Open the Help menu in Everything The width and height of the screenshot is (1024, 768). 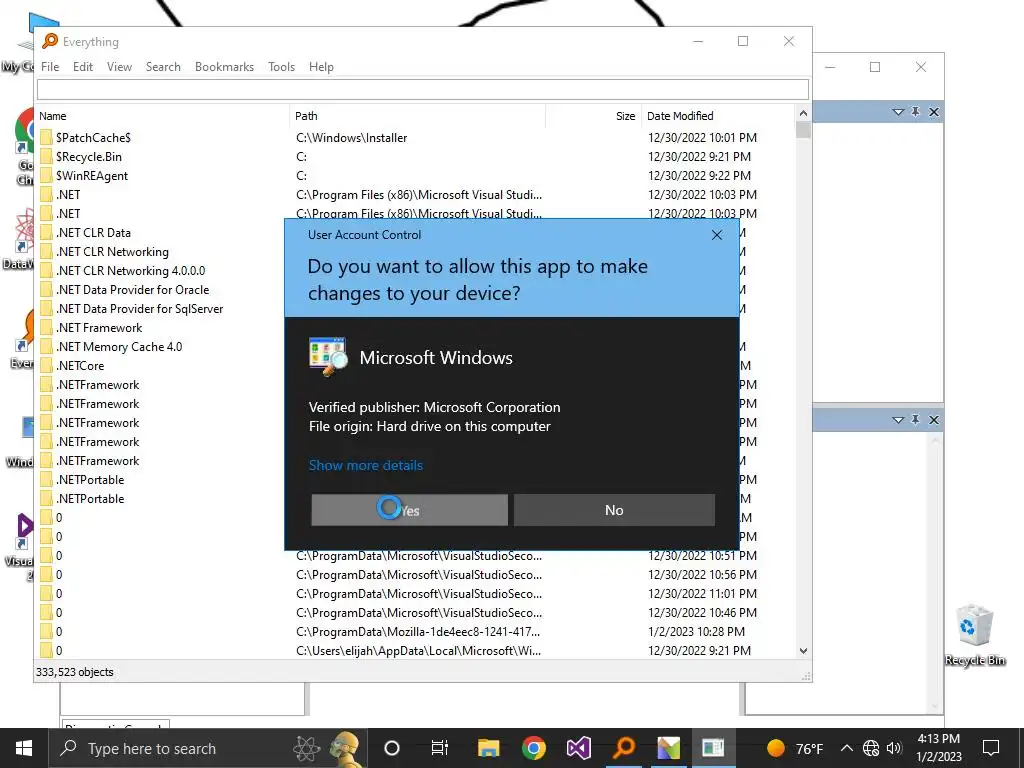click(x=321, y=67)
